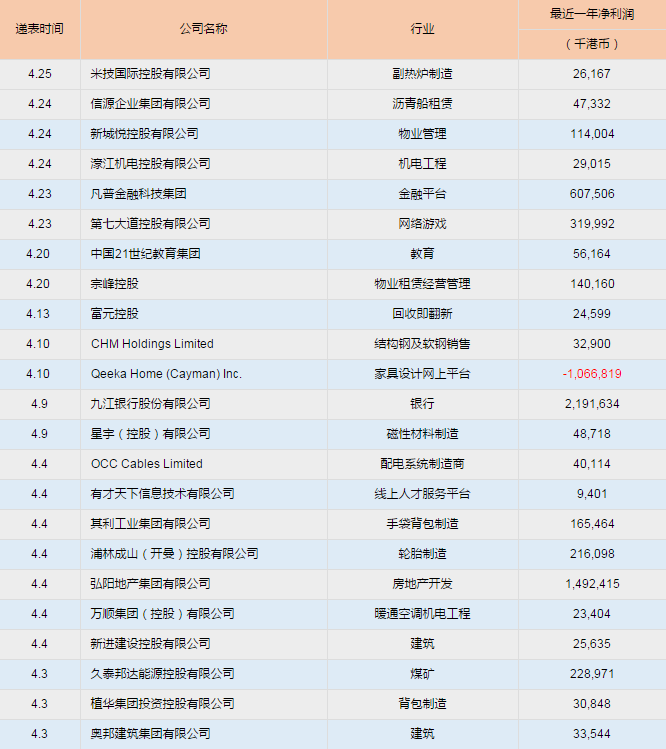Open Qeeka Home (Cayman) Inc. entry

pos(166,374)
